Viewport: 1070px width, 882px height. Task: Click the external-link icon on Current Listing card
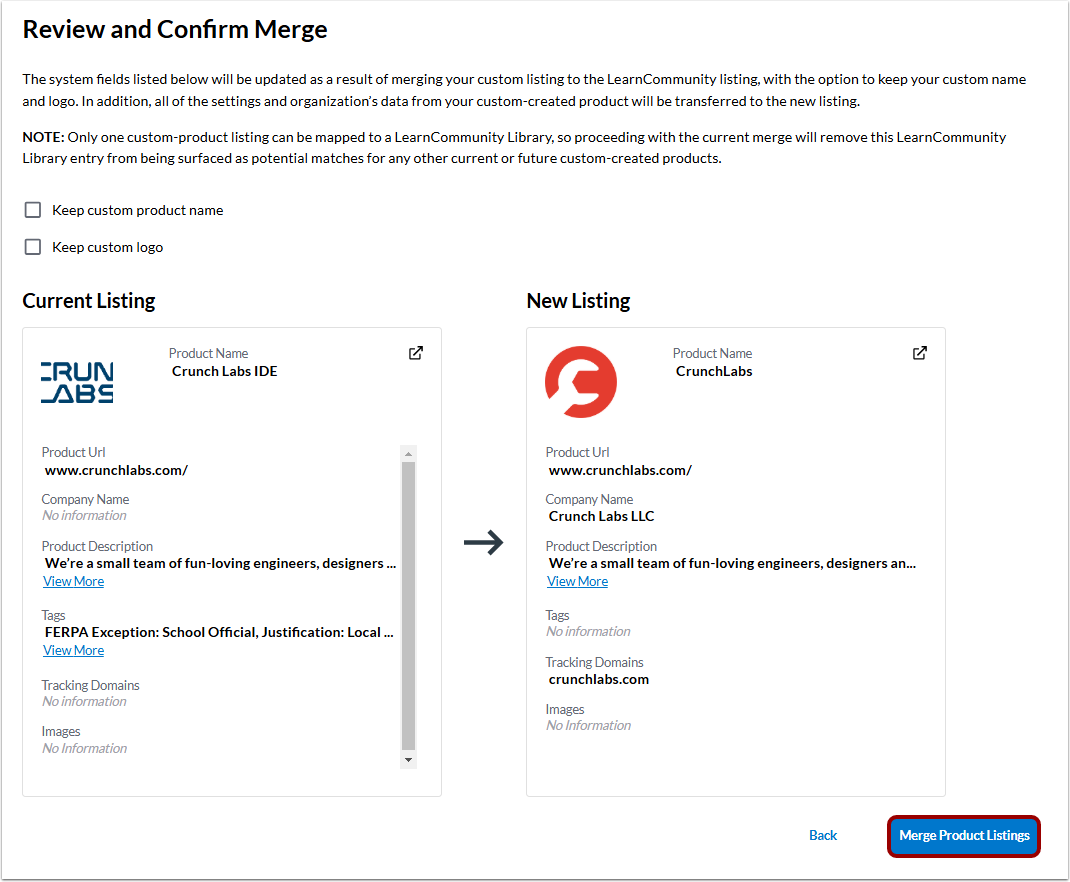(x=415, y=352)
